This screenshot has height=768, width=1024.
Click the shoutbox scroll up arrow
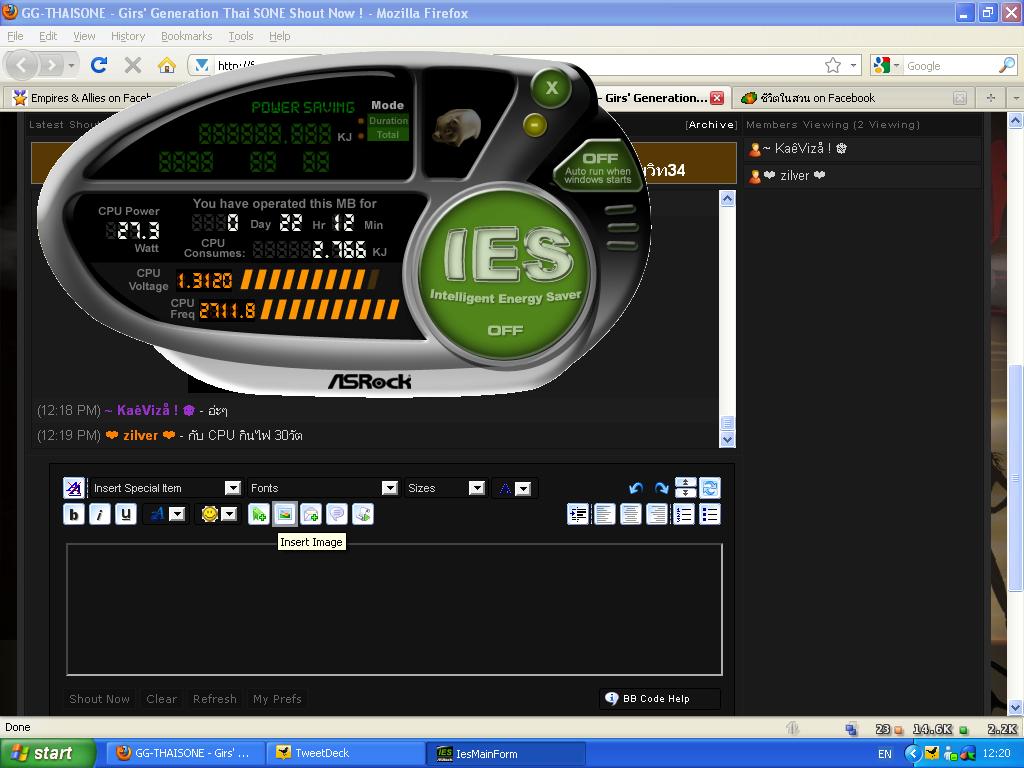tap(728, 199)
